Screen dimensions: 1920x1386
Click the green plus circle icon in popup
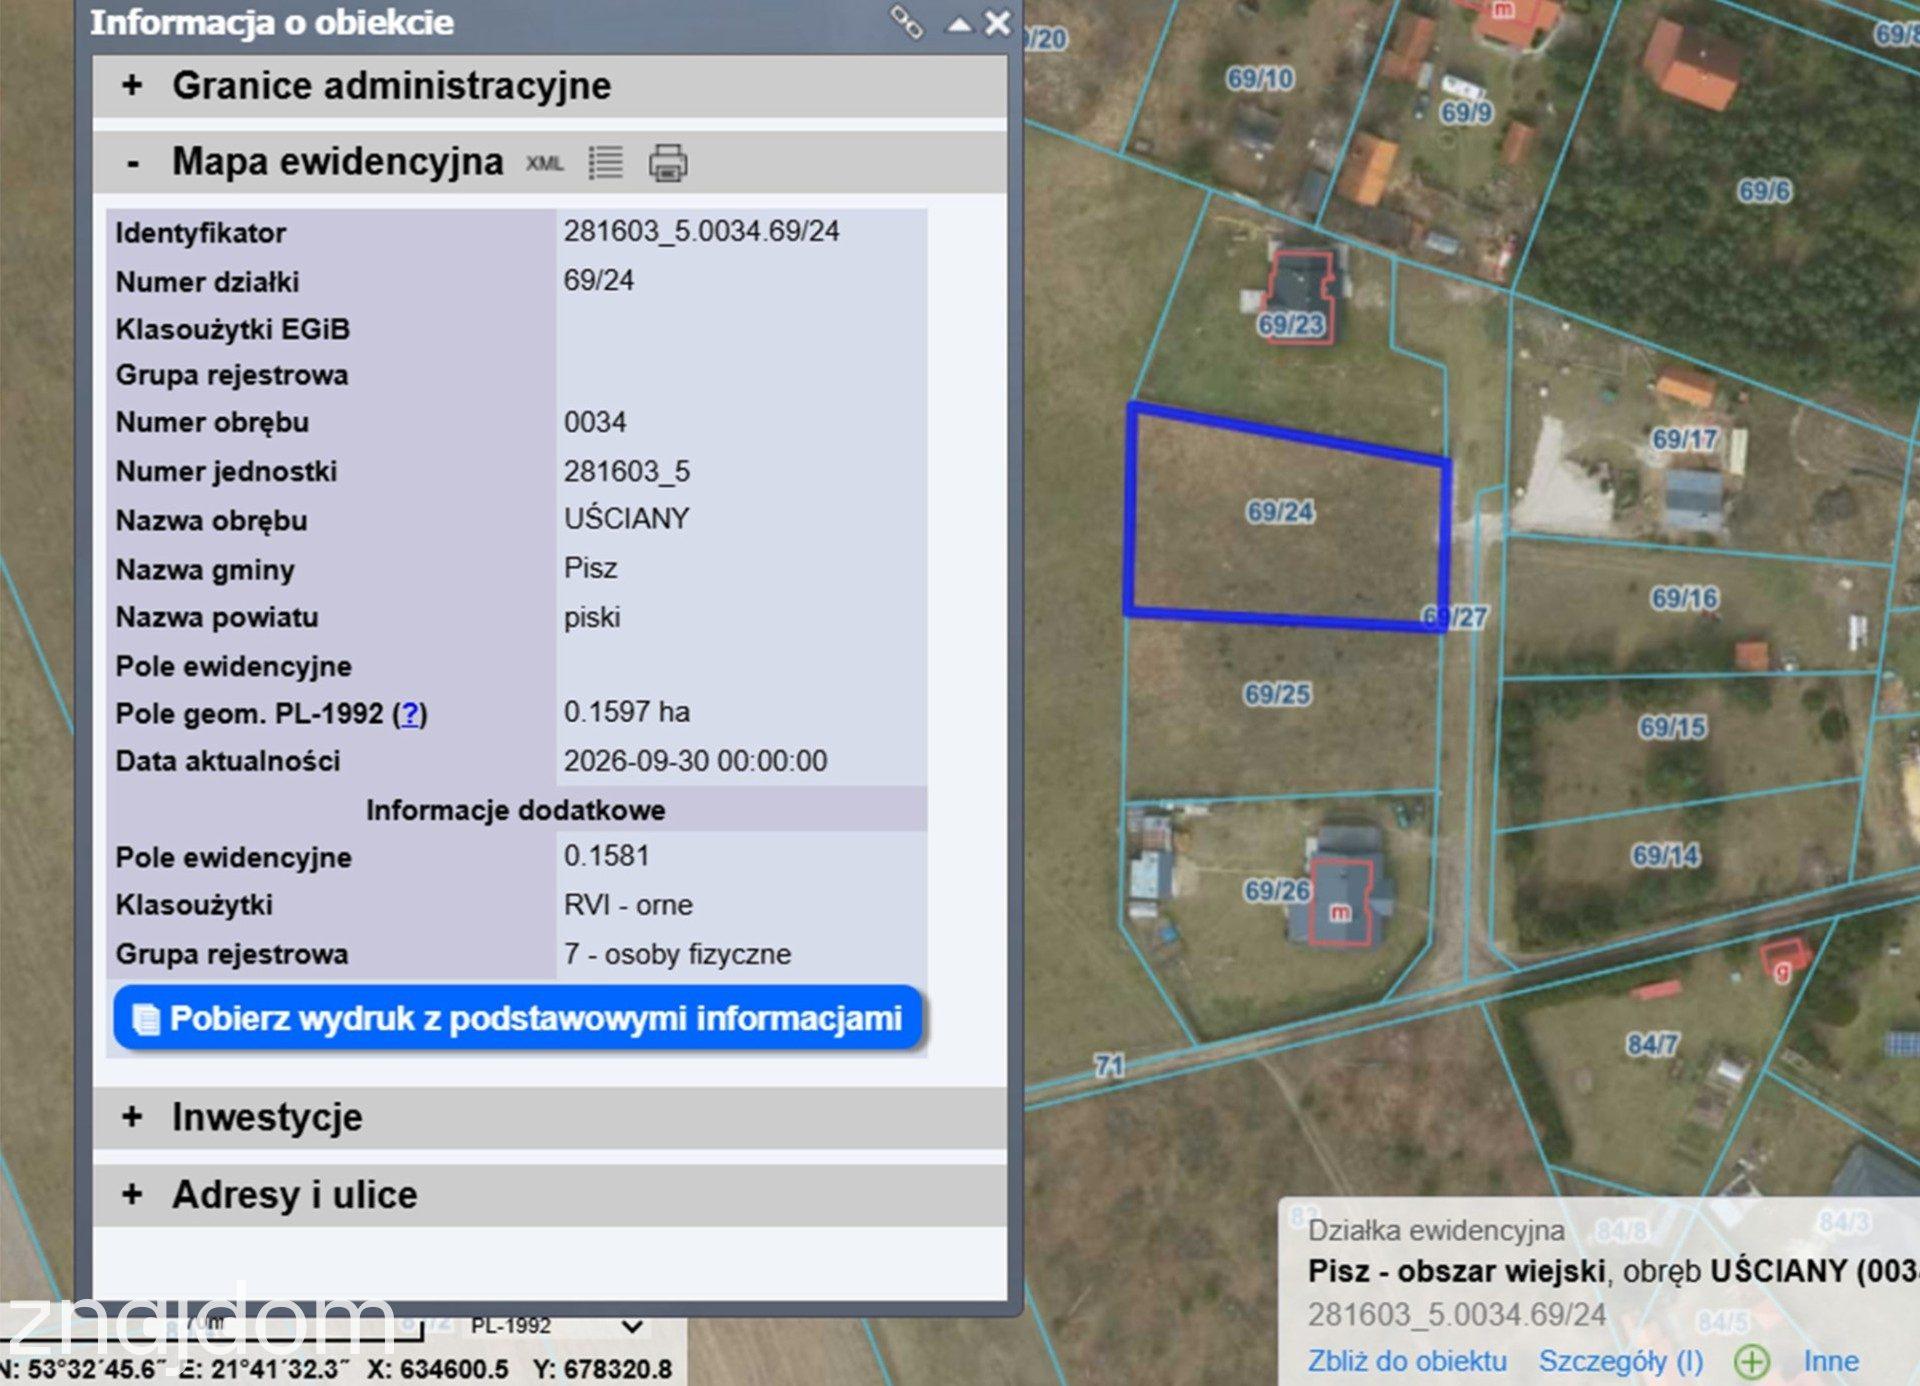tap(1752, 1361)
